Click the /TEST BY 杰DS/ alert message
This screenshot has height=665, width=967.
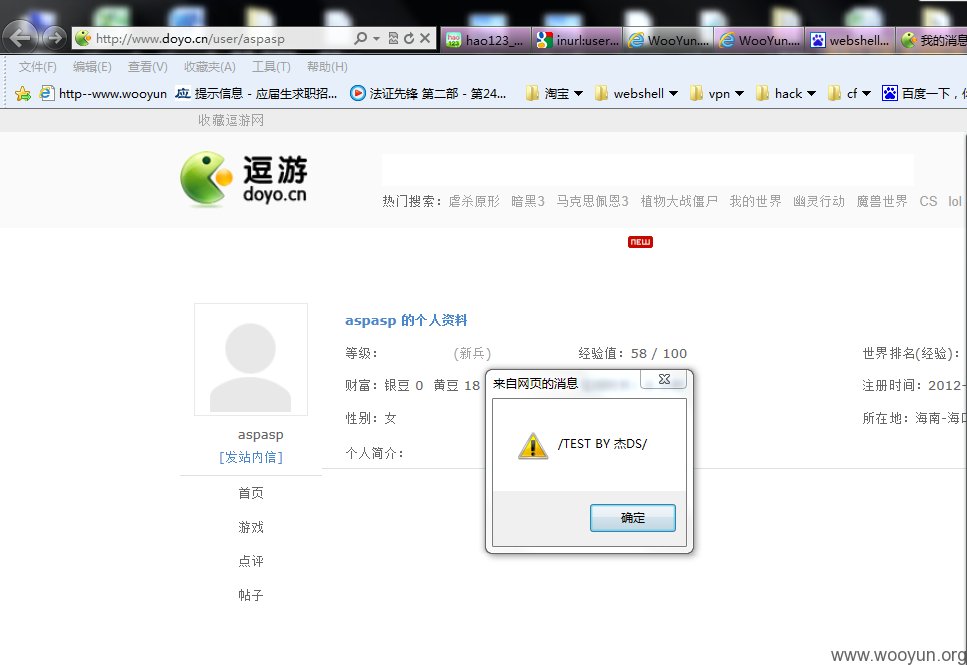603,444
